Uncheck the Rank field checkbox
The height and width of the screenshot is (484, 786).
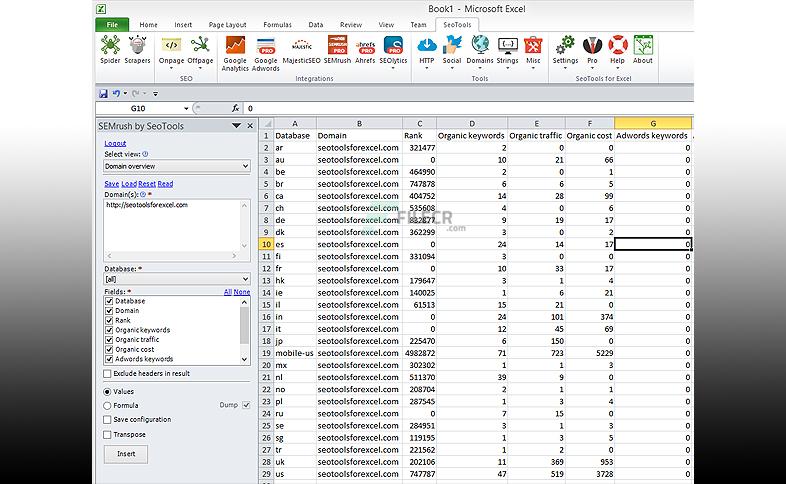pos(109,320)
